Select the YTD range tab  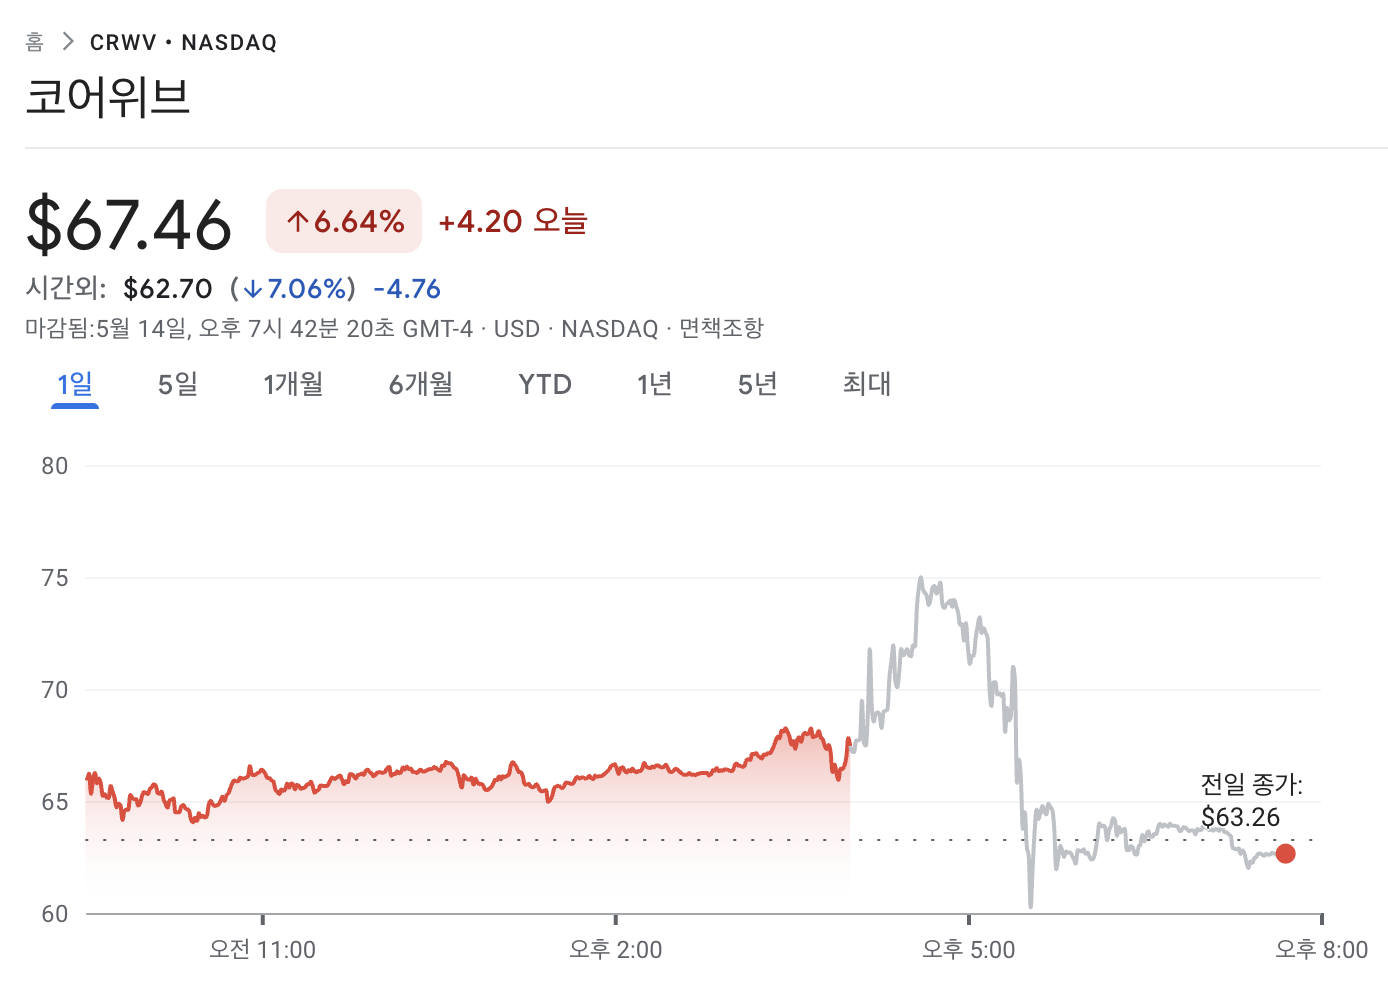(x=545, y=384)
